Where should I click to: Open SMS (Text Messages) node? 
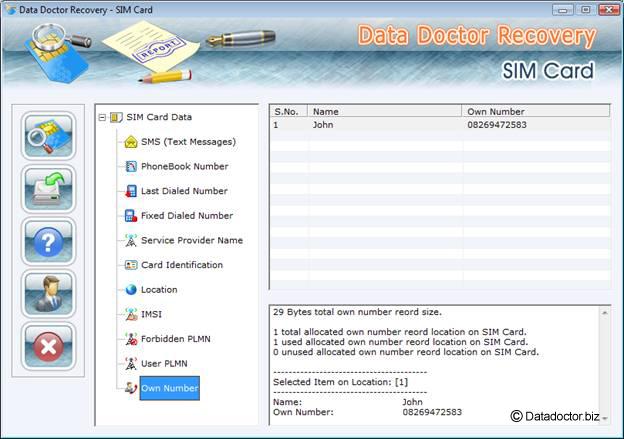pos(188,142)
